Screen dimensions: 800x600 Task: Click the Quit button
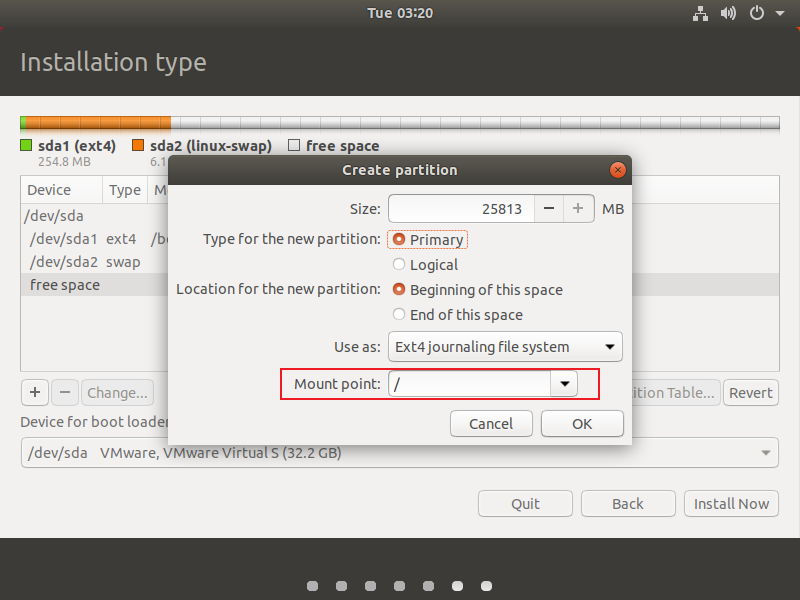(526, 504)
